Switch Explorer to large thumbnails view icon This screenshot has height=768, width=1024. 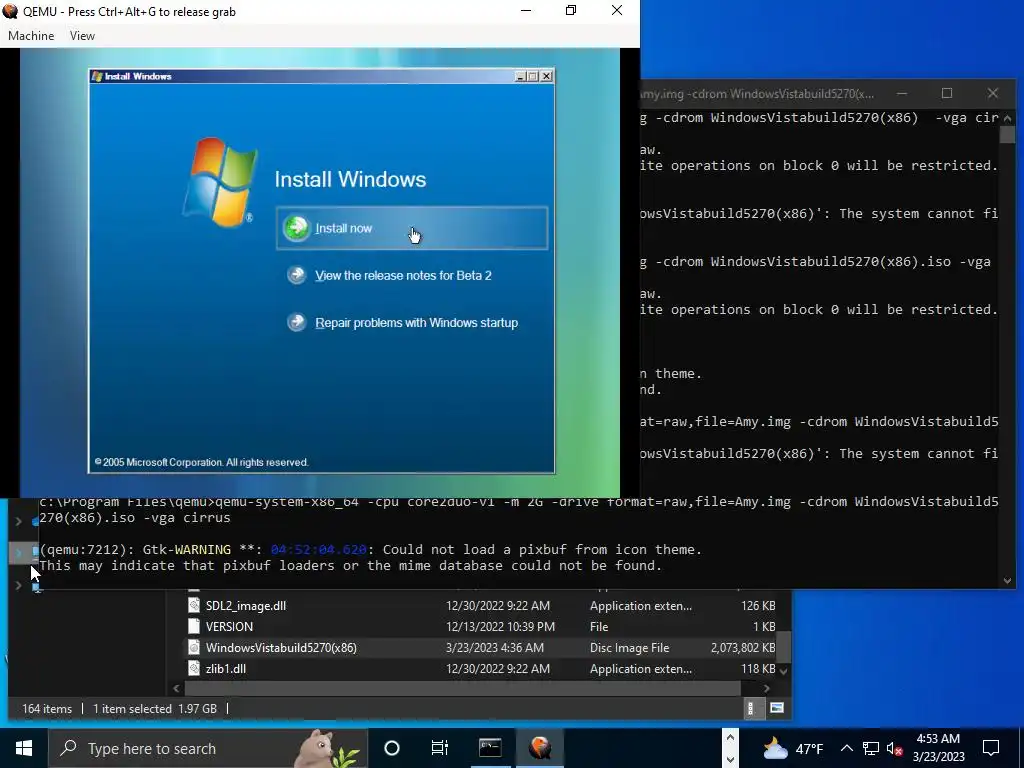[x=776, y=708]
